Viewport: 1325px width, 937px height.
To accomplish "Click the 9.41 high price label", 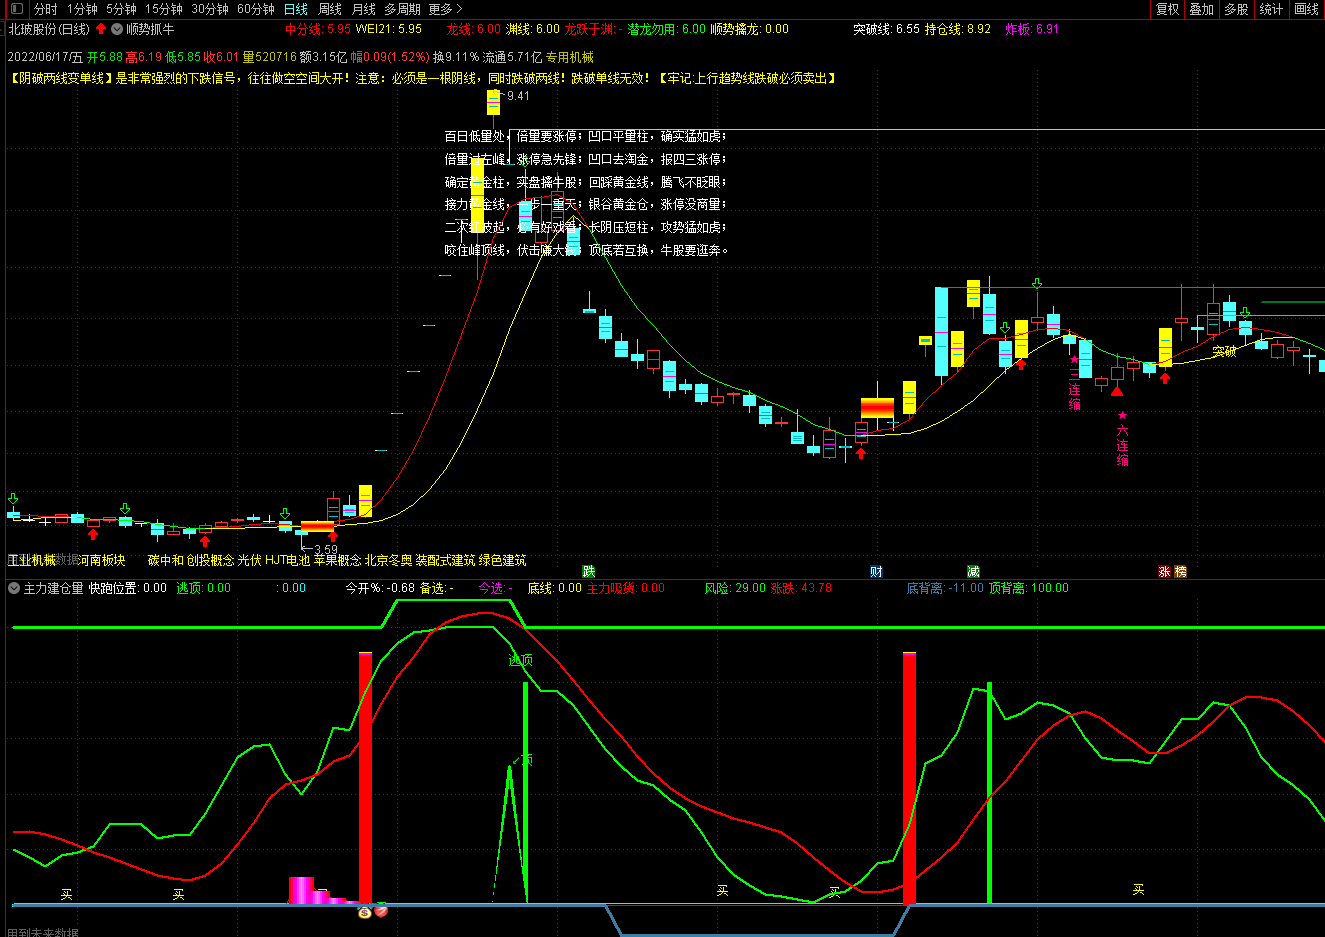I will point(518,96).
